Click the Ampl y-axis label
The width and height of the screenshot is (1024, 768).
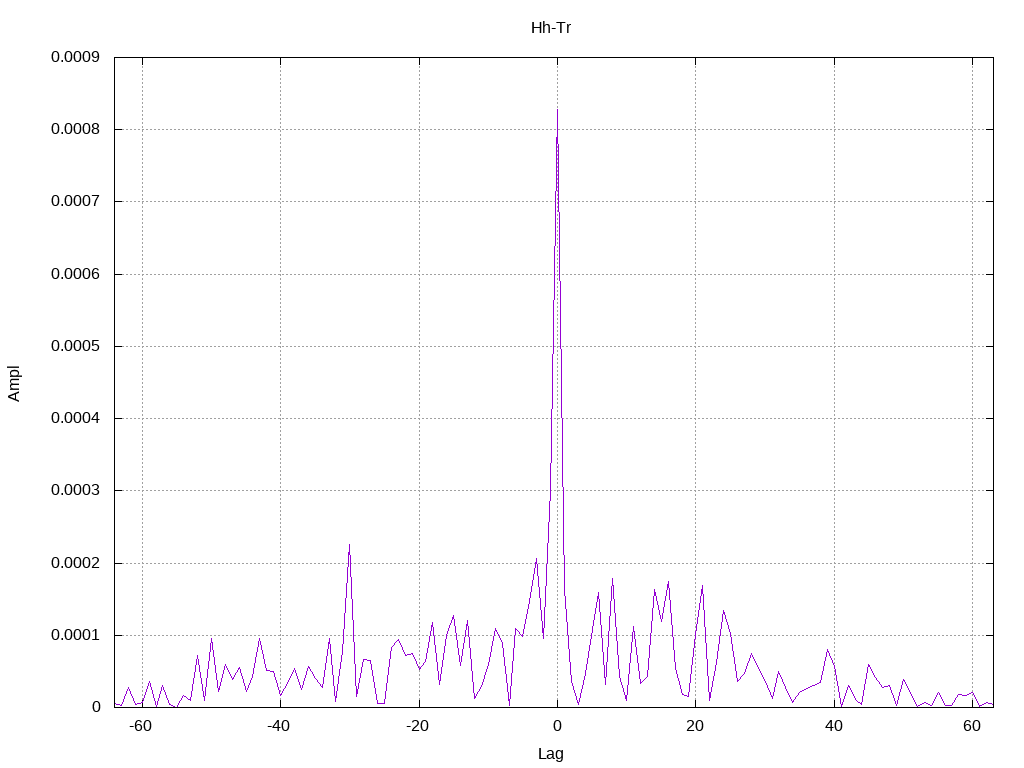[14, 383]
